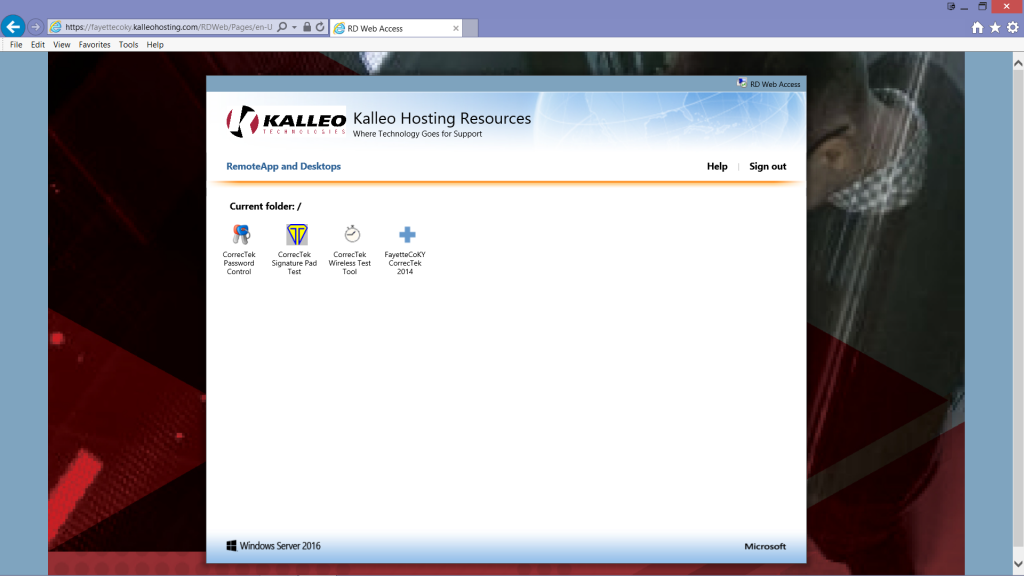Screen dimensions: 1024x576
Task: Open the Help link in page header
Action: coord(717,166)
